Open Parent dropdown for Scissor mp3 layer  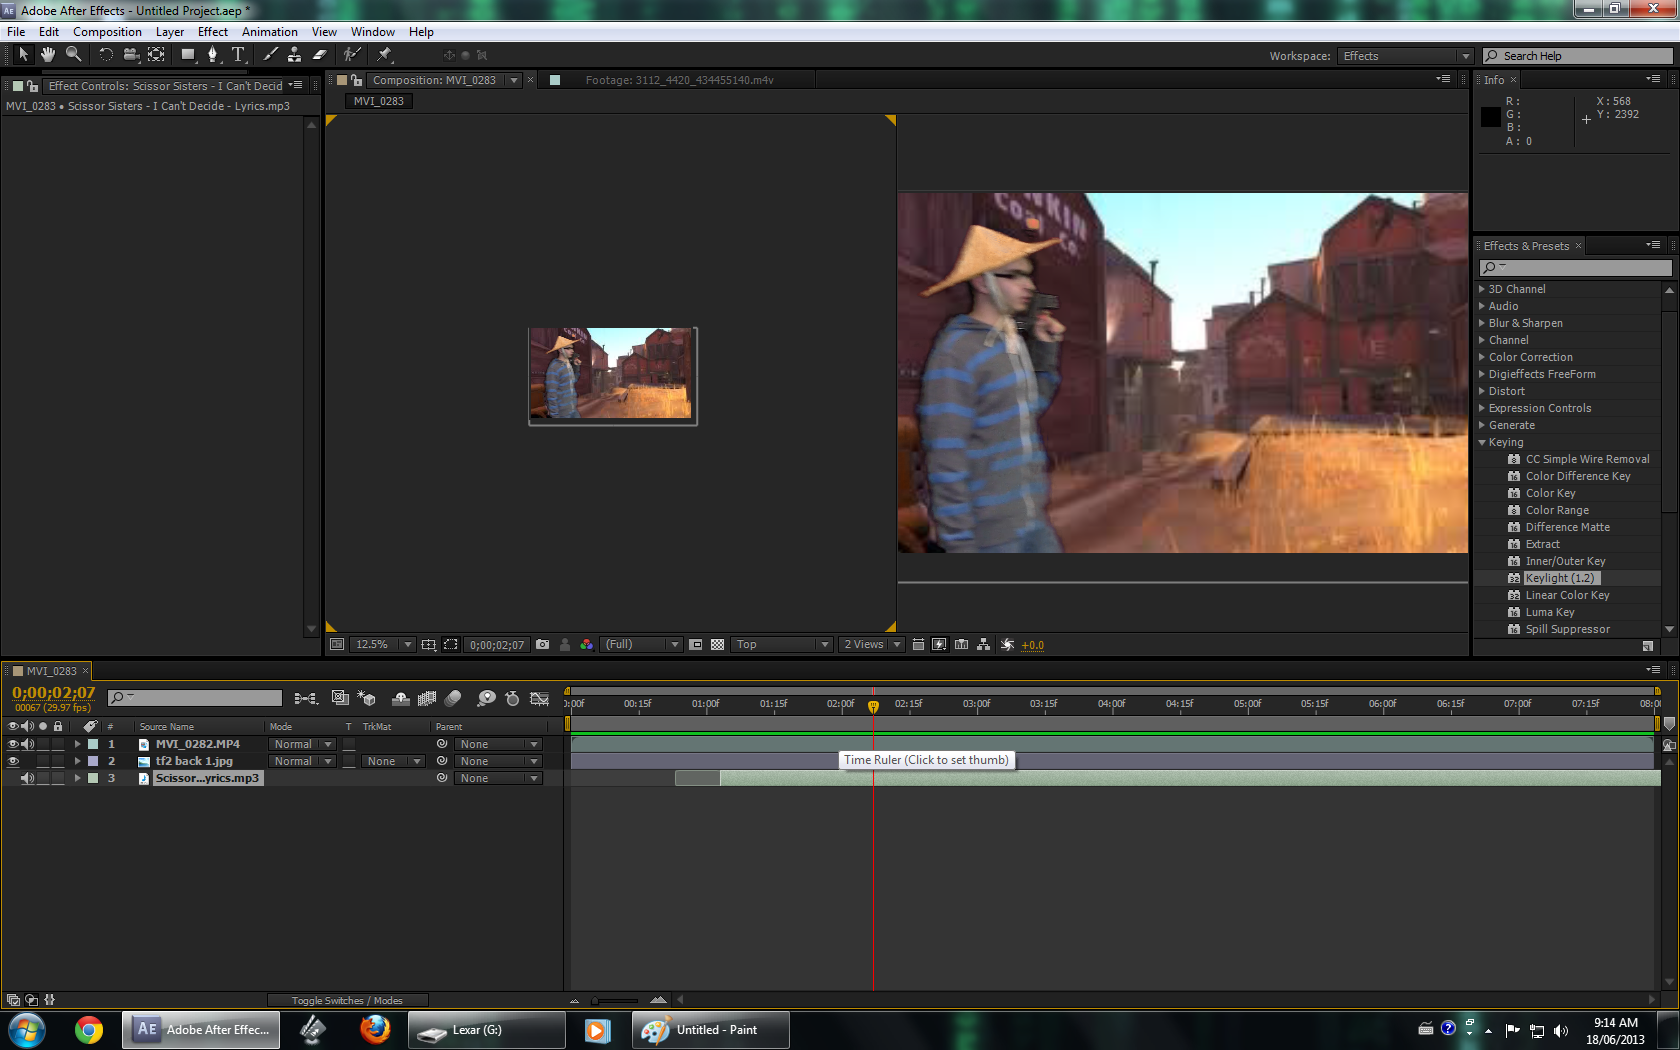[498, 778]
